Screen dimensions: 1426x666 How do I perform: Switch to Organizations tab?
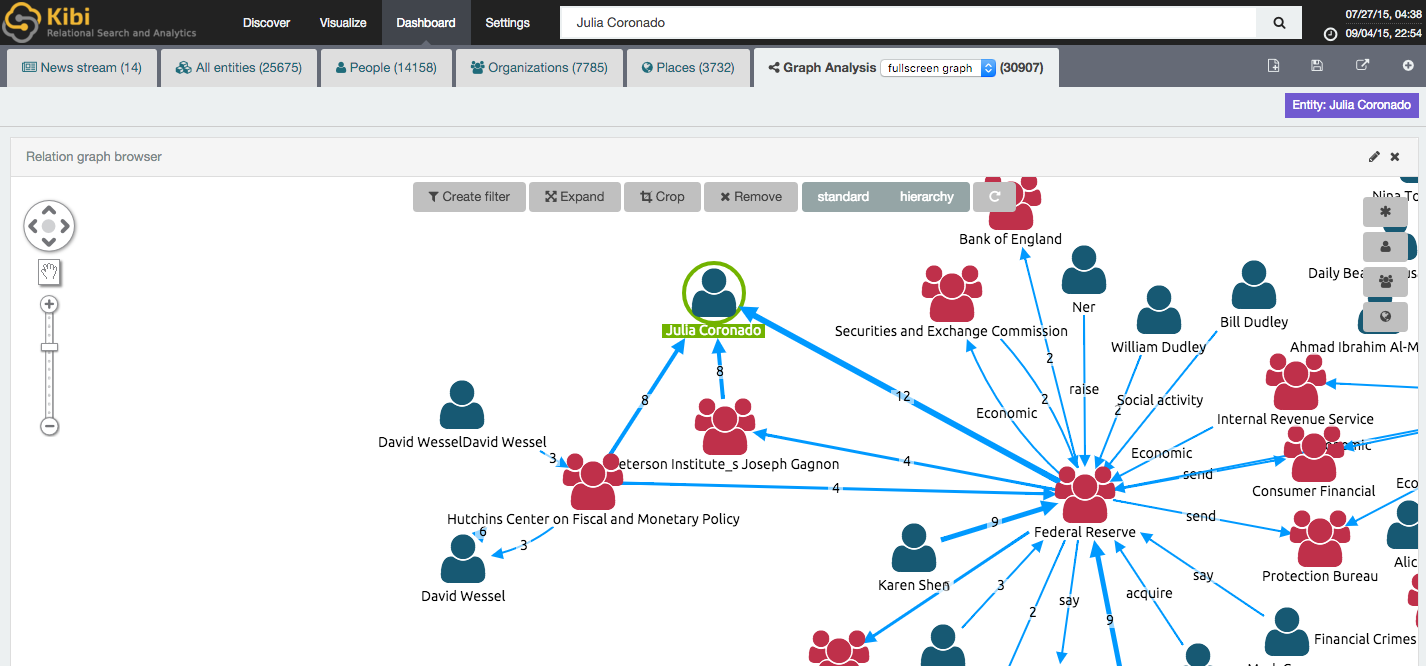(x=539, y=68)
